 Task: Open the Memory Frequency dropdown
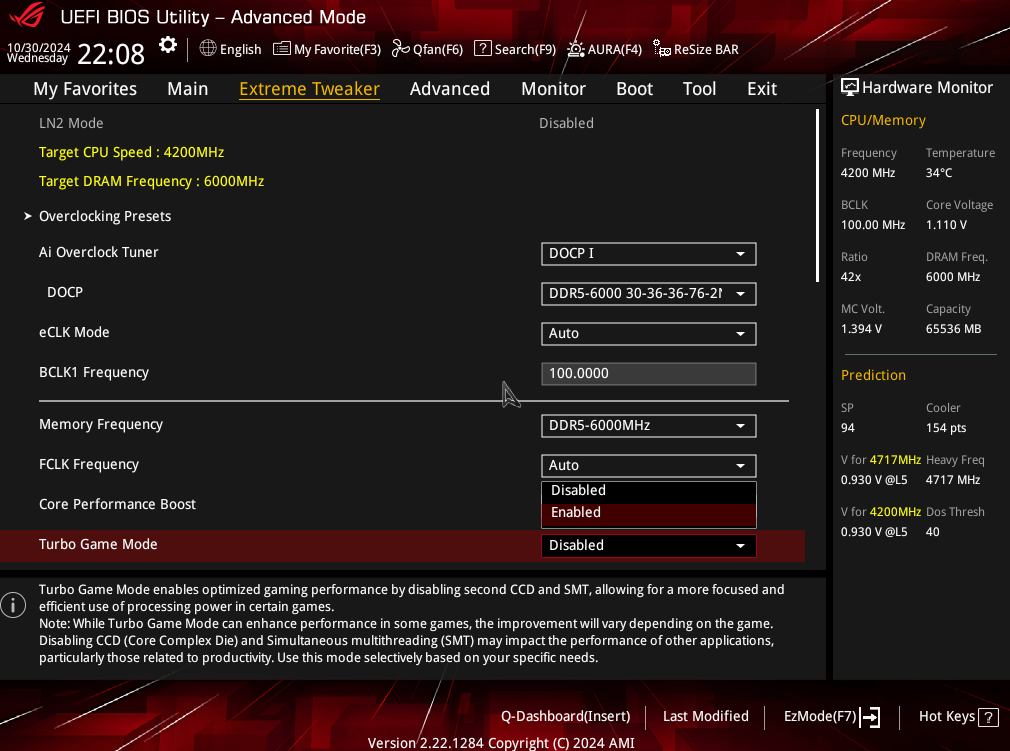(649, 426)
